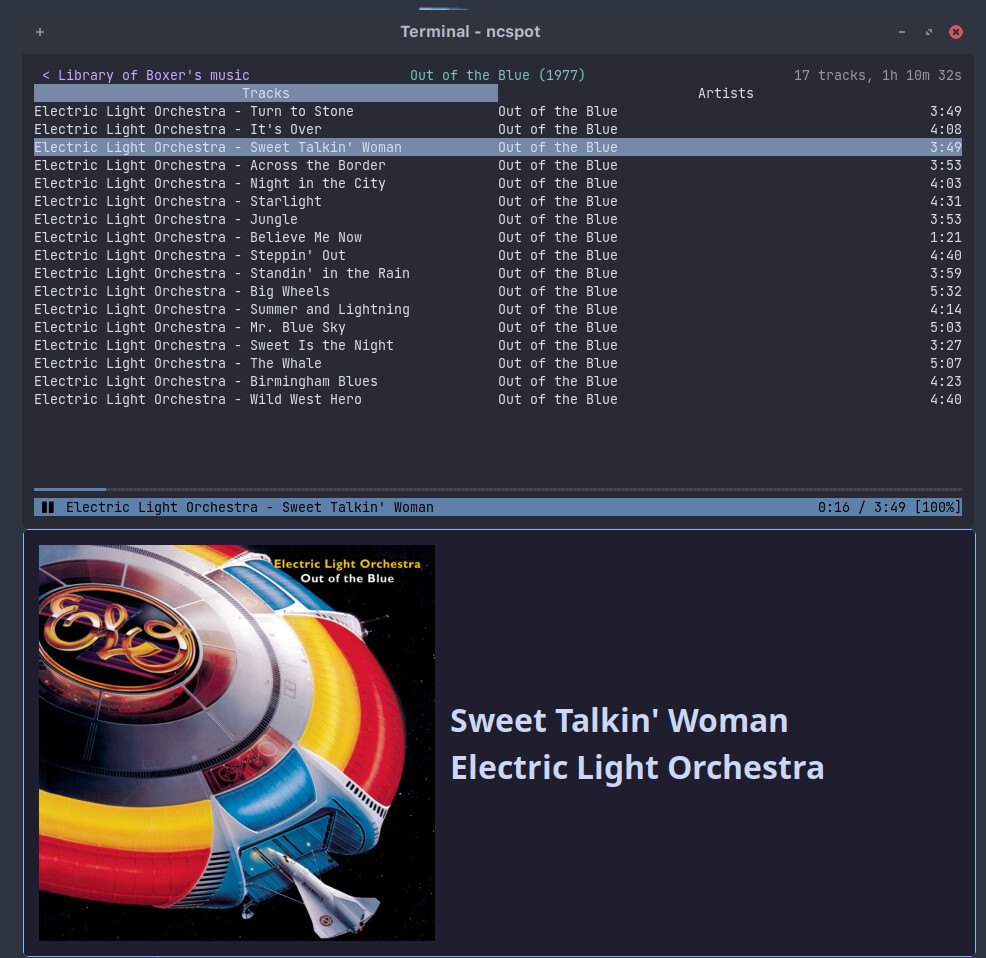Click the plus icon in the title bar

tap(40, 32)
